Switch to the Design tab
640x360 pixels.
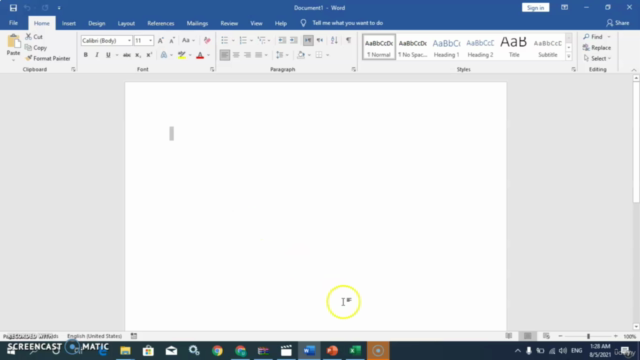point(97,23)
